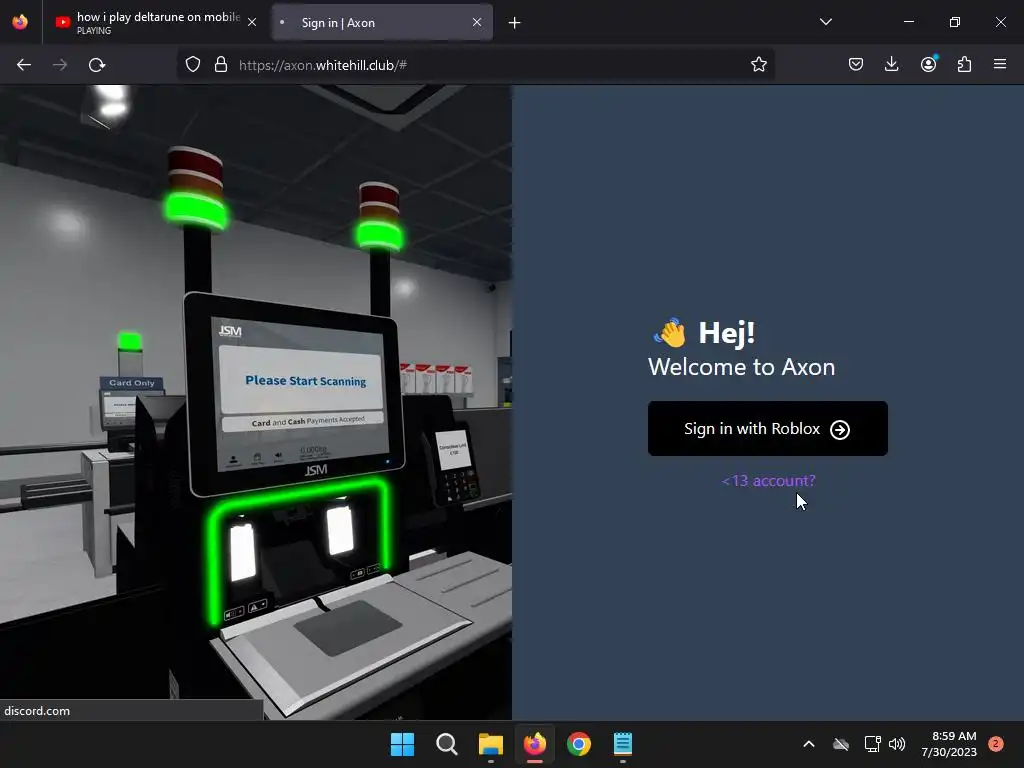1024x768 pixels.
Task: Go back to the previous page
Action: [x=24, y=65]
